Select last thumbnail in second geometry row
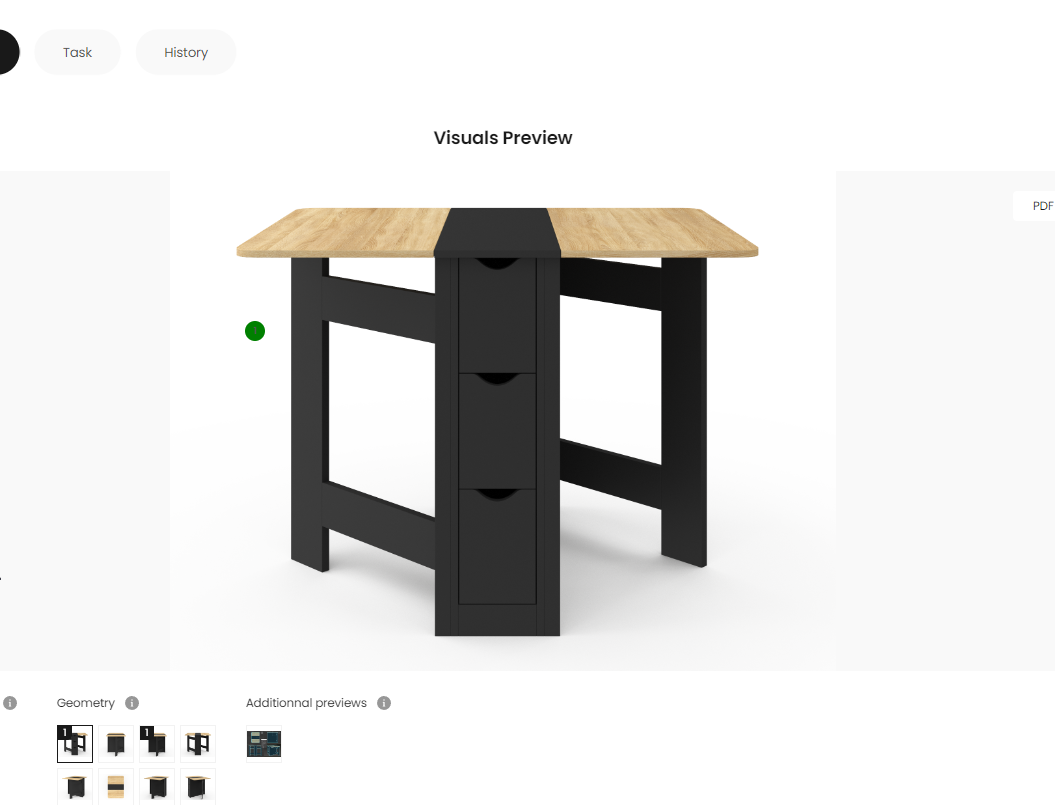Viewport: 1055px width, 805px height. tap(198, 786)
